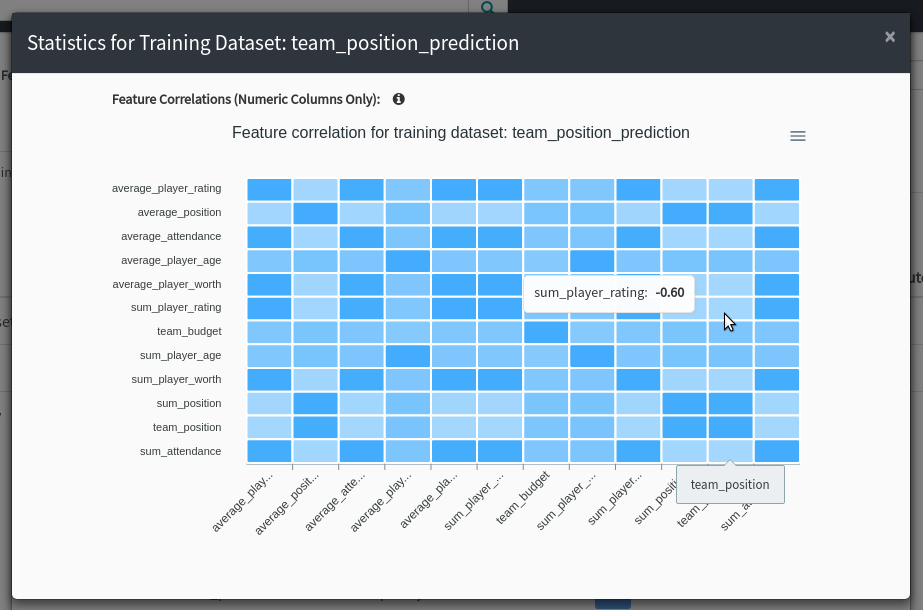Click the team_position axis tooltip label
The height and width of the screenshot is (610, 923).
[x=730, y=485]
